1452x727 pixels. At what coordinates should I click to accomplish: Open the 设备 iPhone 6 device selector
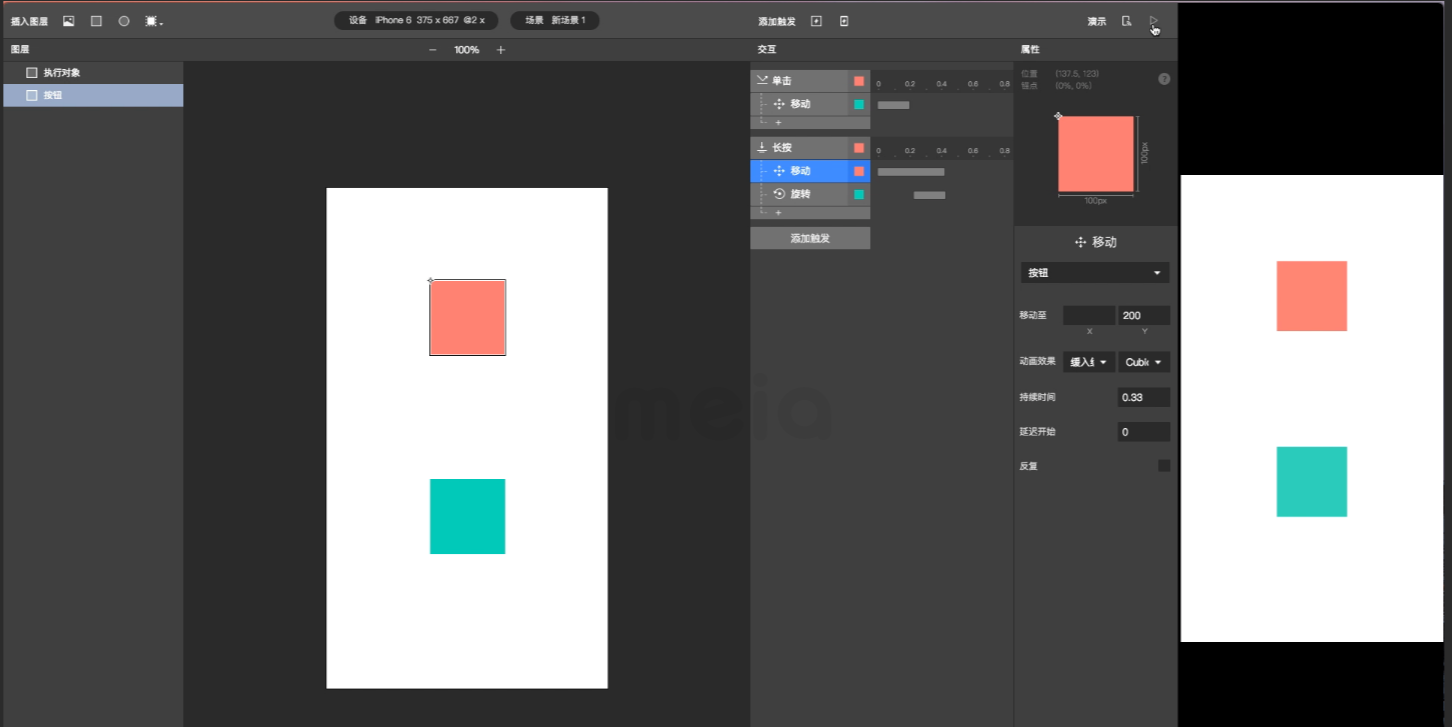click(x=416, y=20)
